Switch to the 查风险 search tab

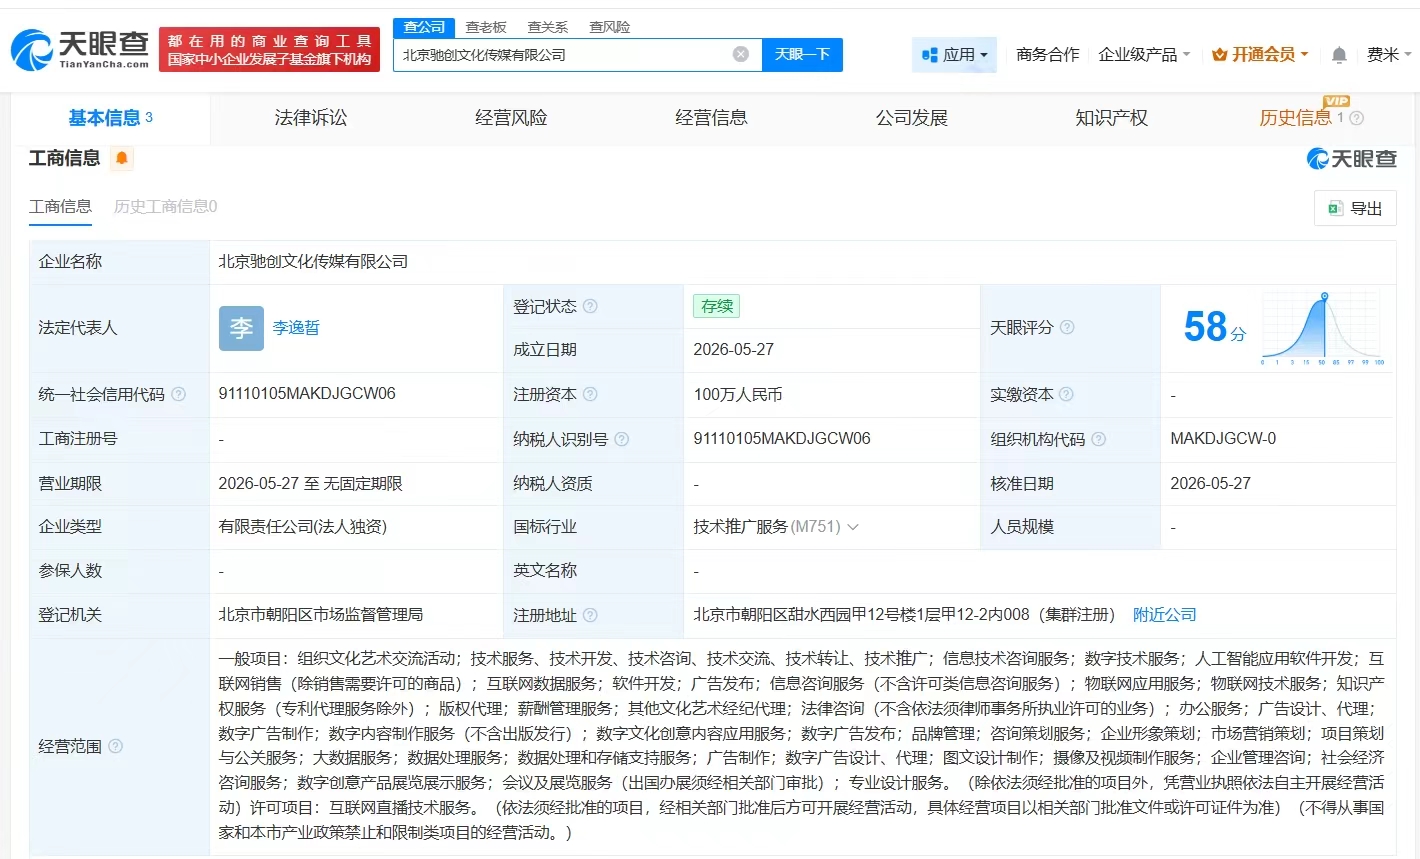pos(610,27)
